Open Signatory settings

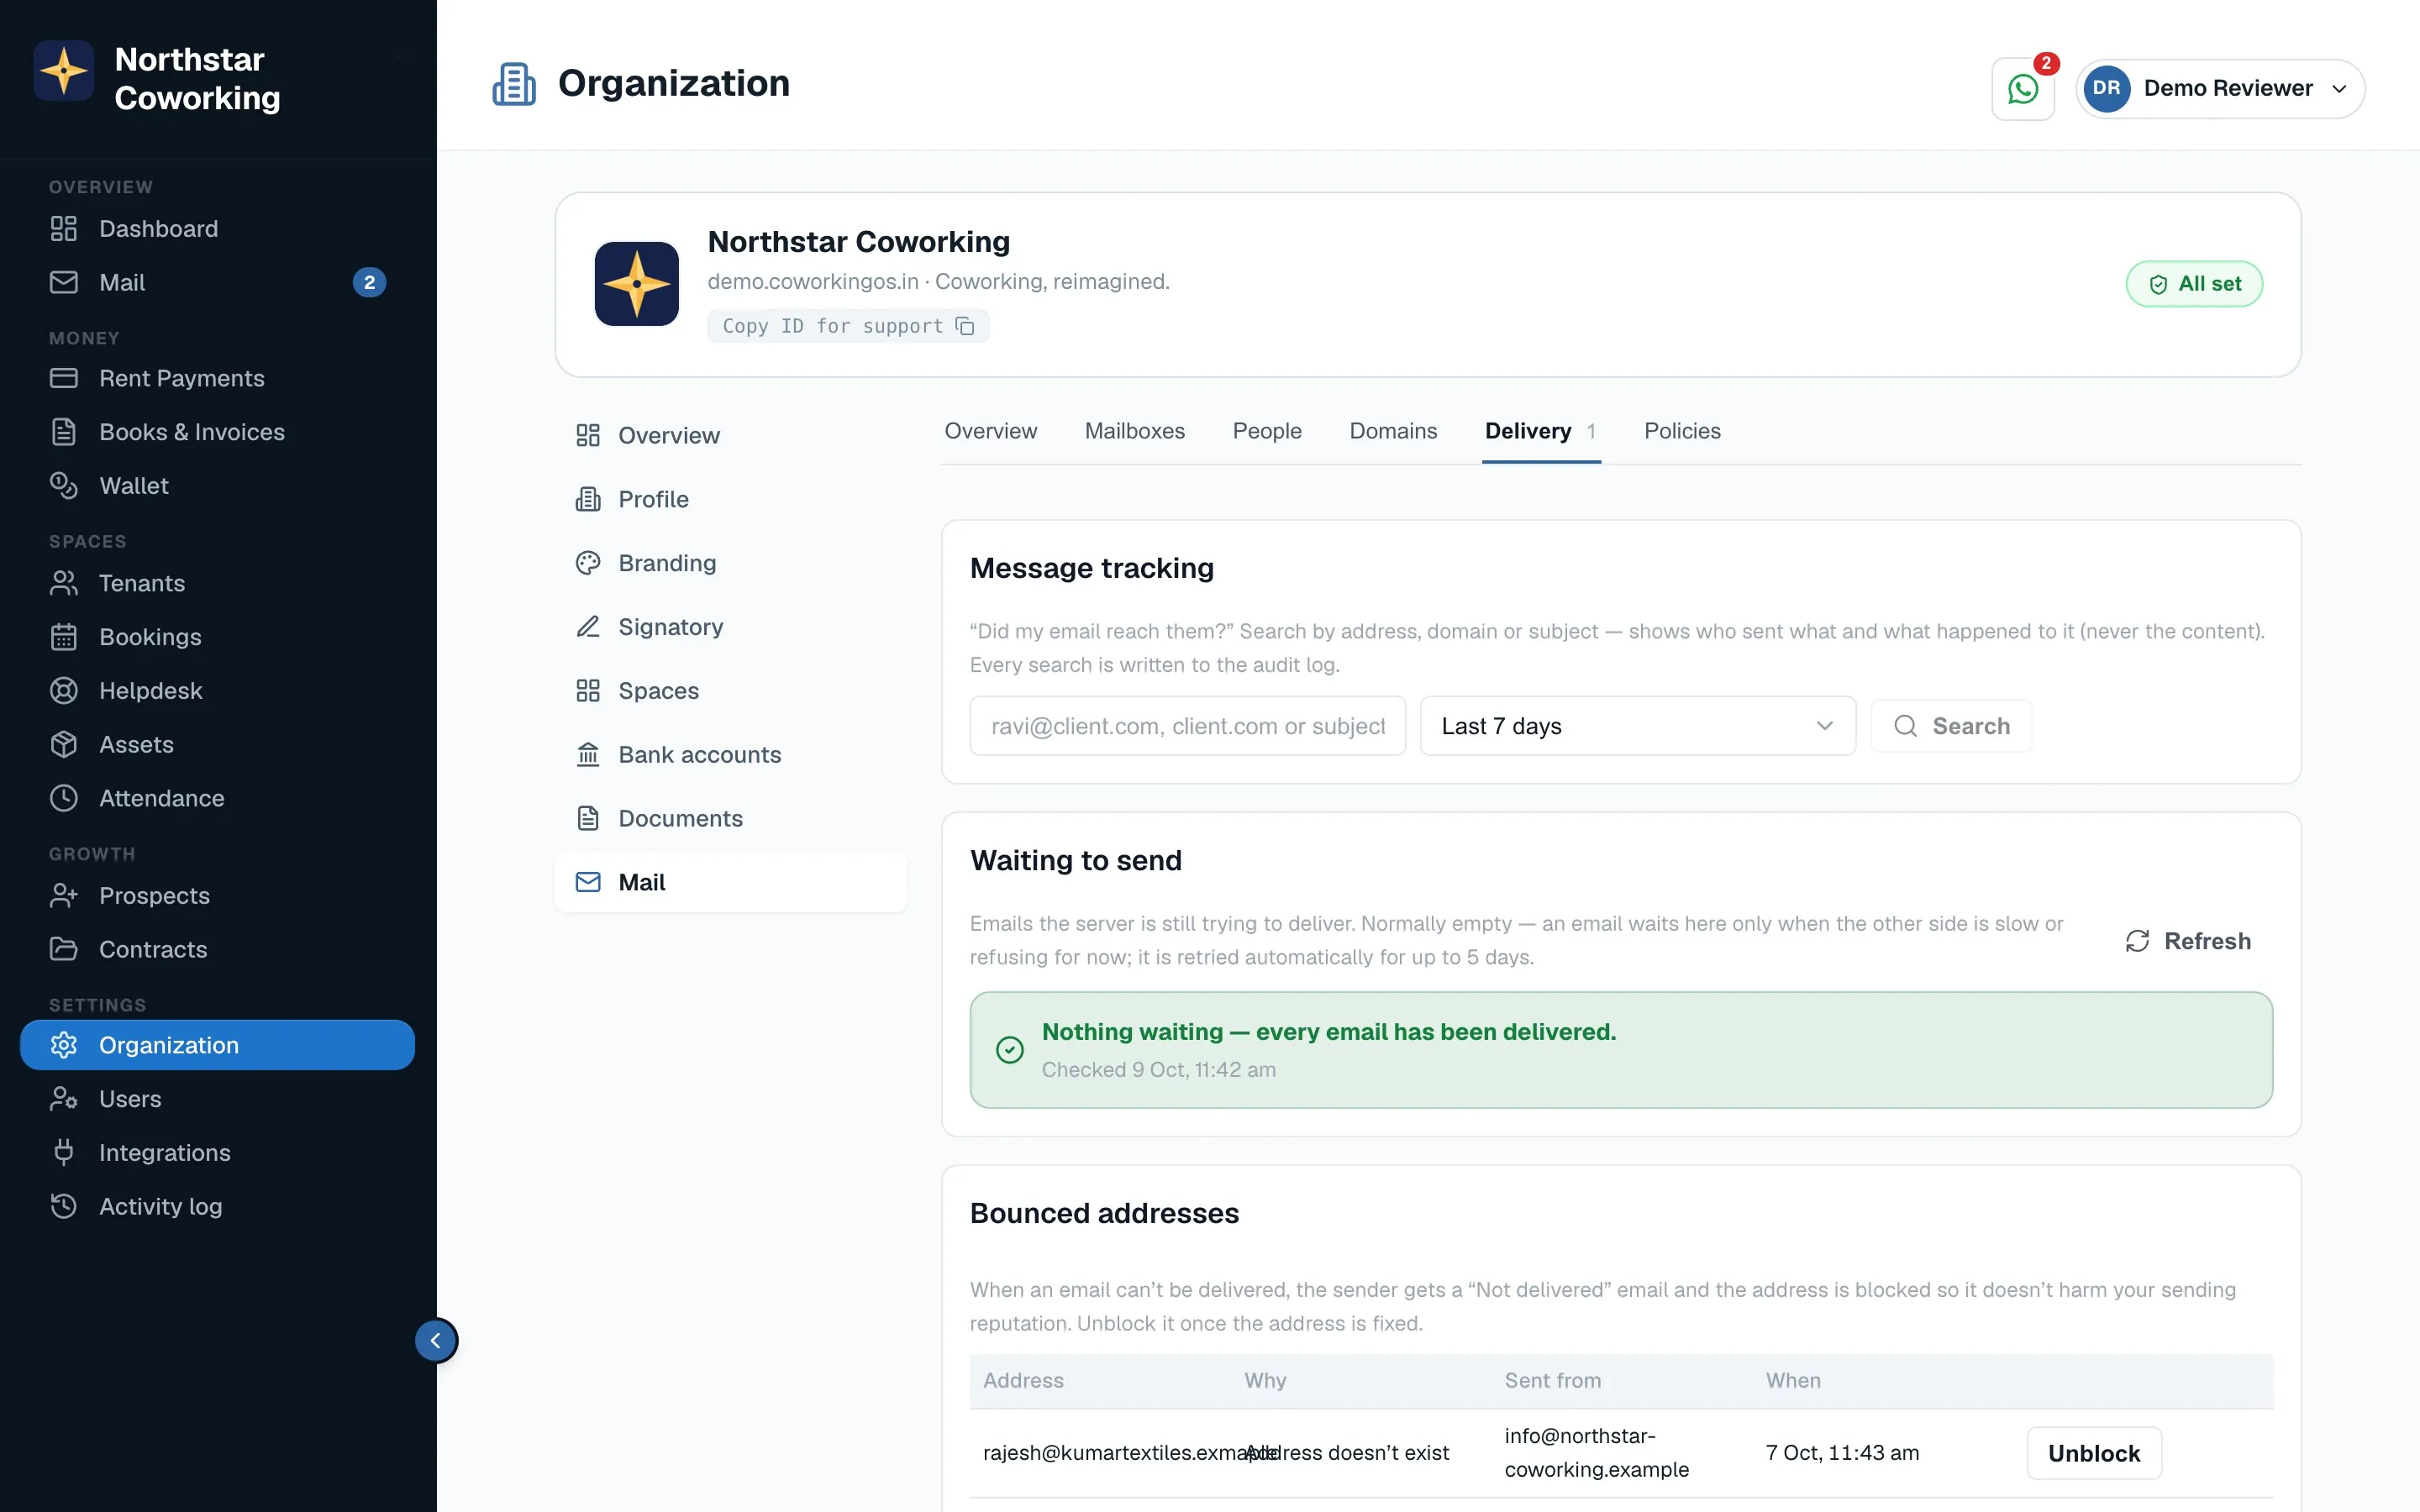pyautogui.click(x=731, y=627)
